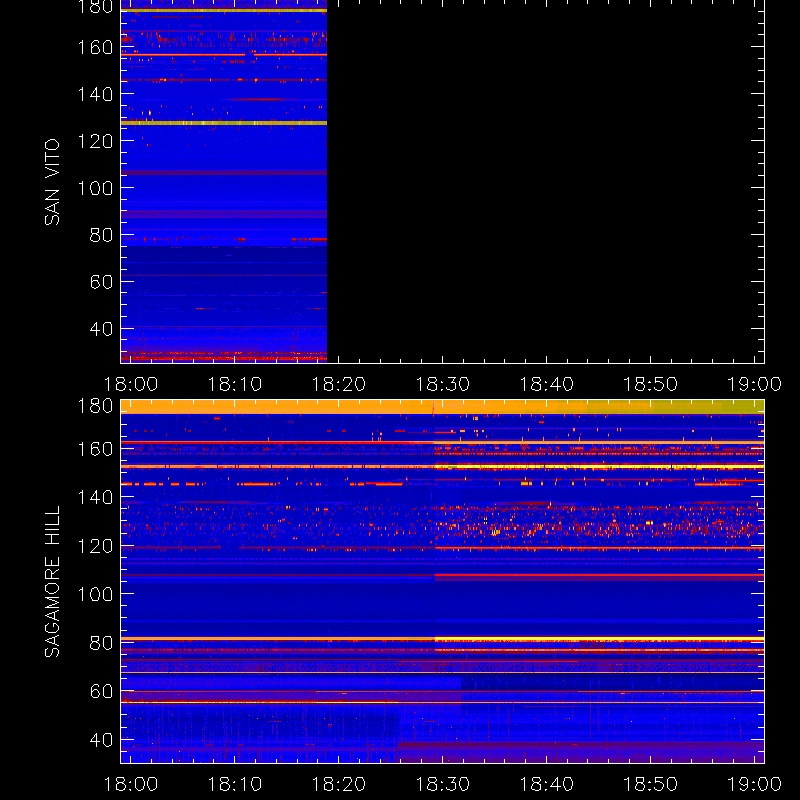The image size is (800, 800).
Task: Click the 160 tick label on the Sagamore Hill plot
Action: pos(95,449)
